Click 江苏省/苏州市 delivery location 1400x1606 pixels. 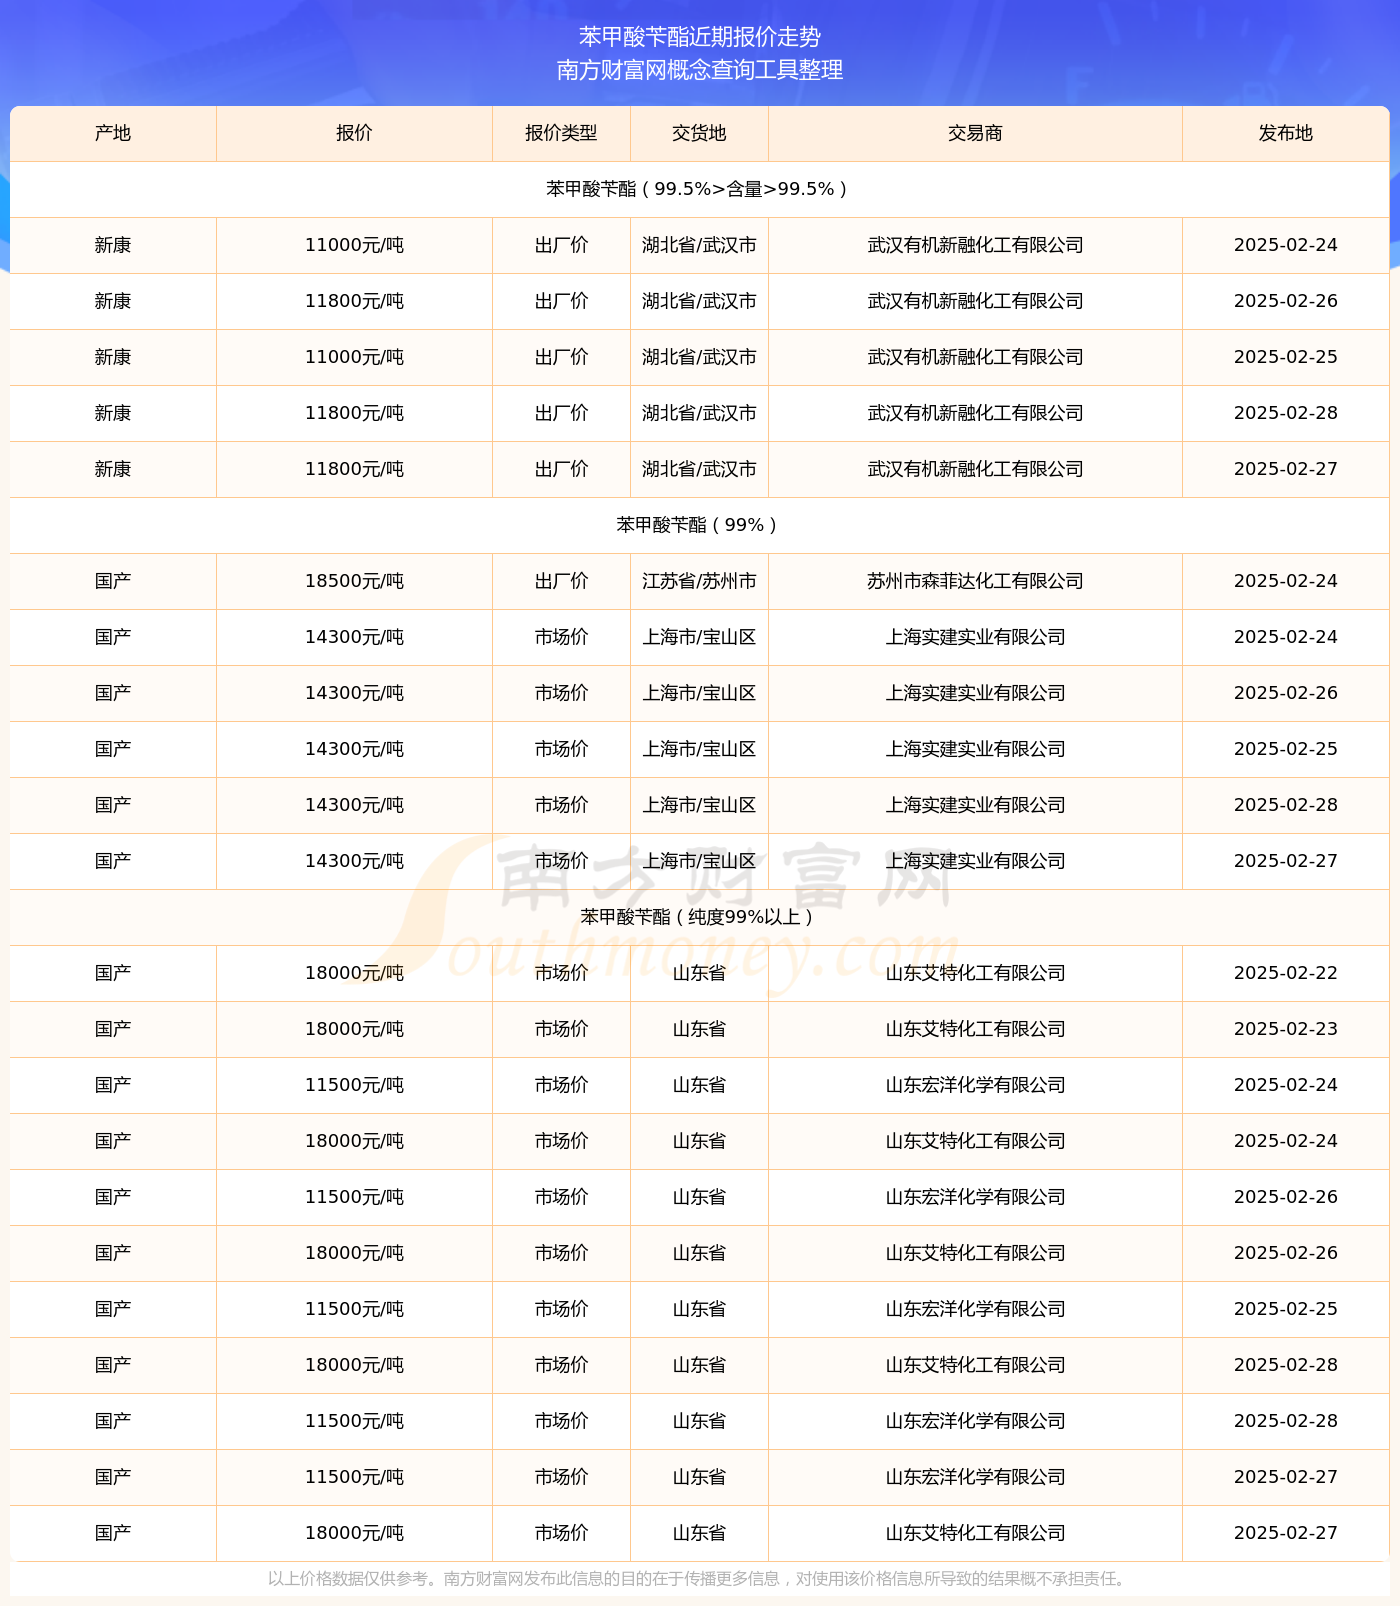tap(699, 581)
